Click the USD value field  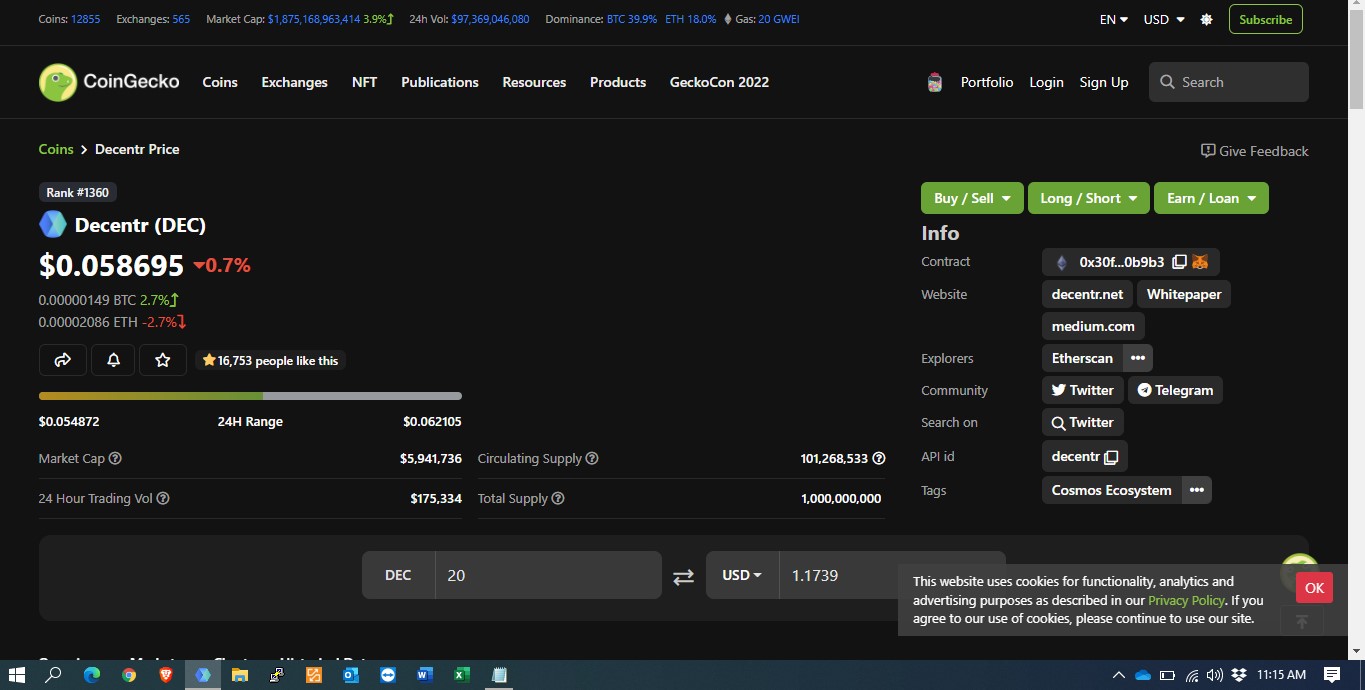coord(892,575)
